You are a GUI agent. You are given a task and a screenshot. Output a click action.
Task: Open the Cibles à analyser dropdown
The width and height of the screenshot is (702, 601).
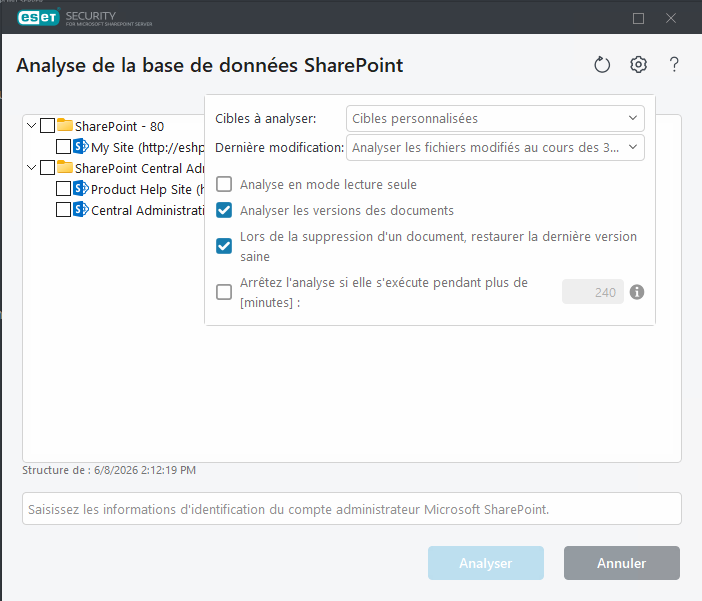(495, 119)
